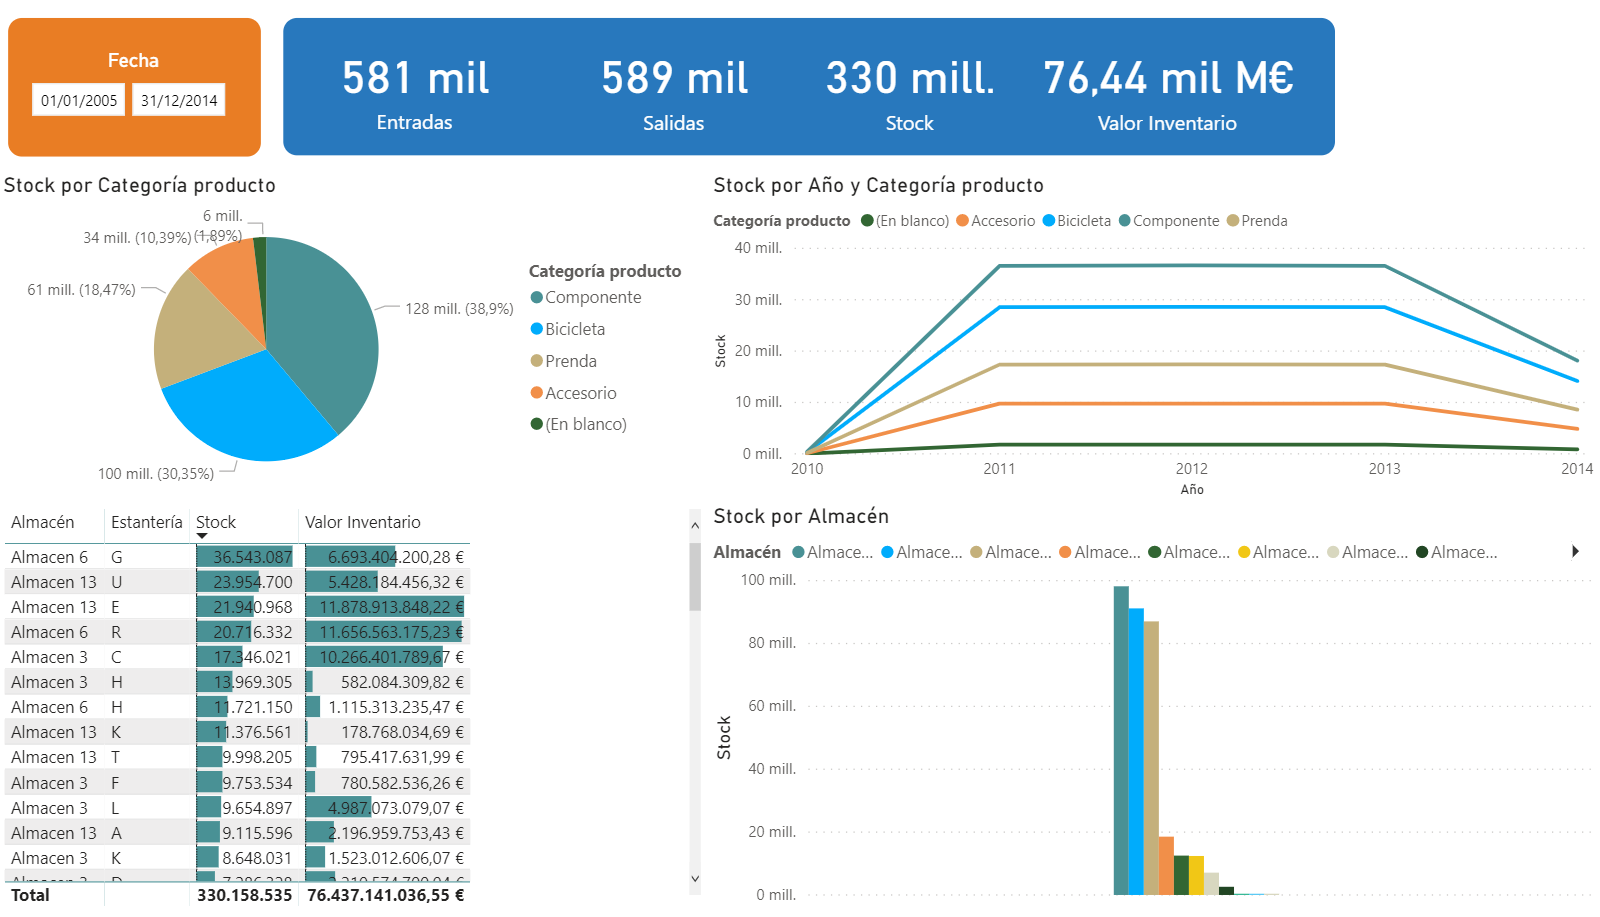Image resolution: width=1600 pixels, height=917 pixels.
Task: Click the (En blanco) pie legend entry
Action: 579,424
